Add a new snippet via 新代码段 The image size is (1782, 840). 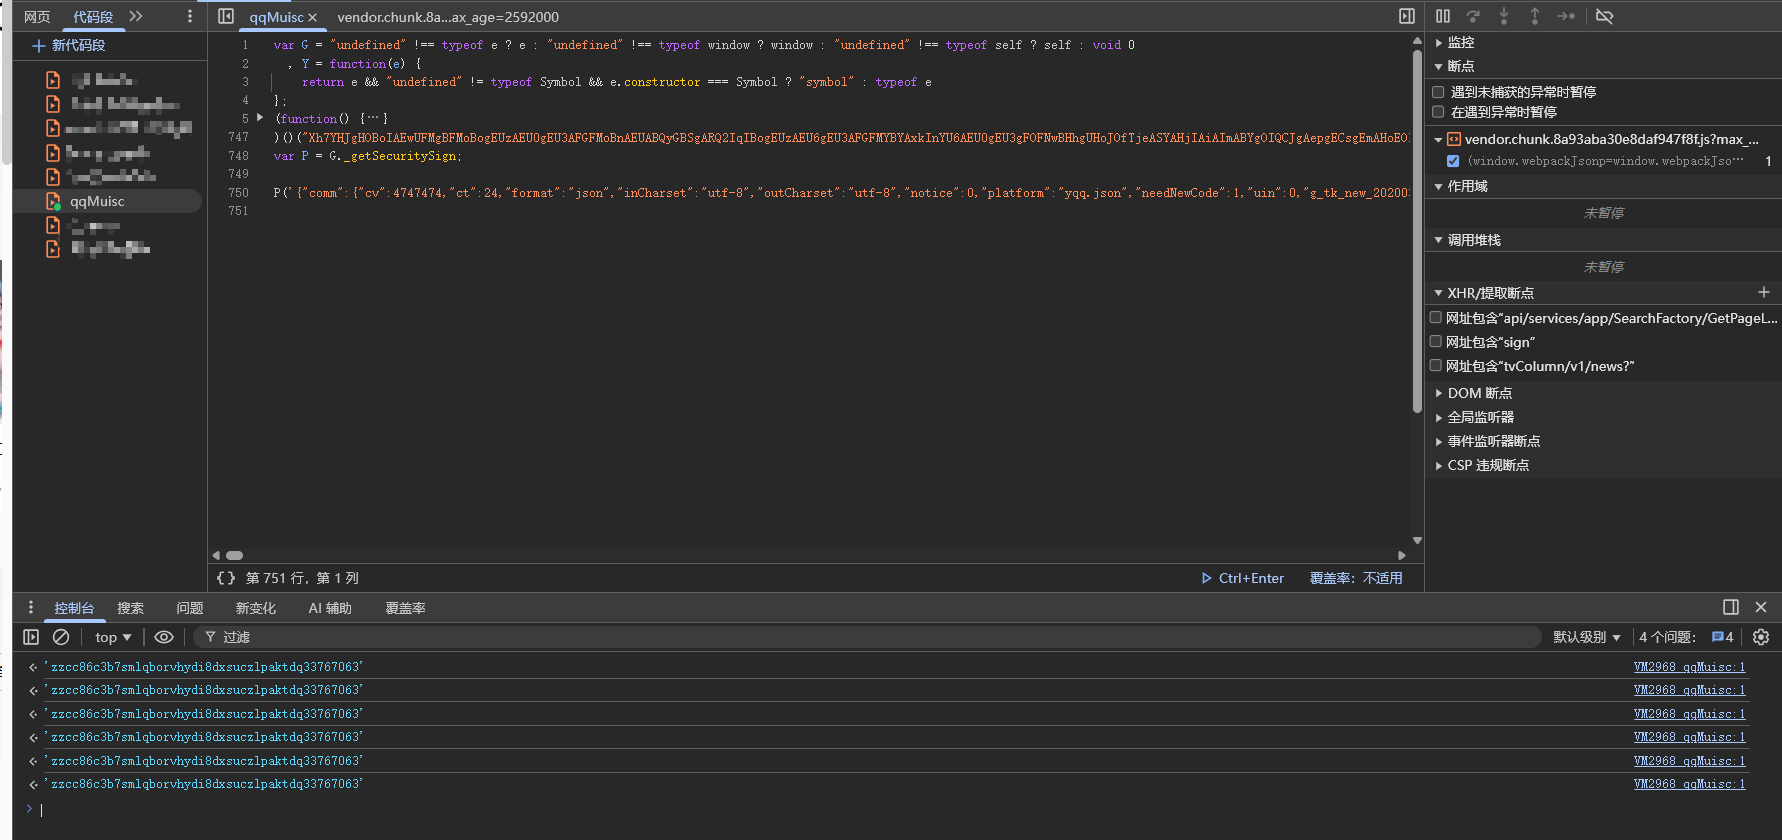click(x=69, y=45)
